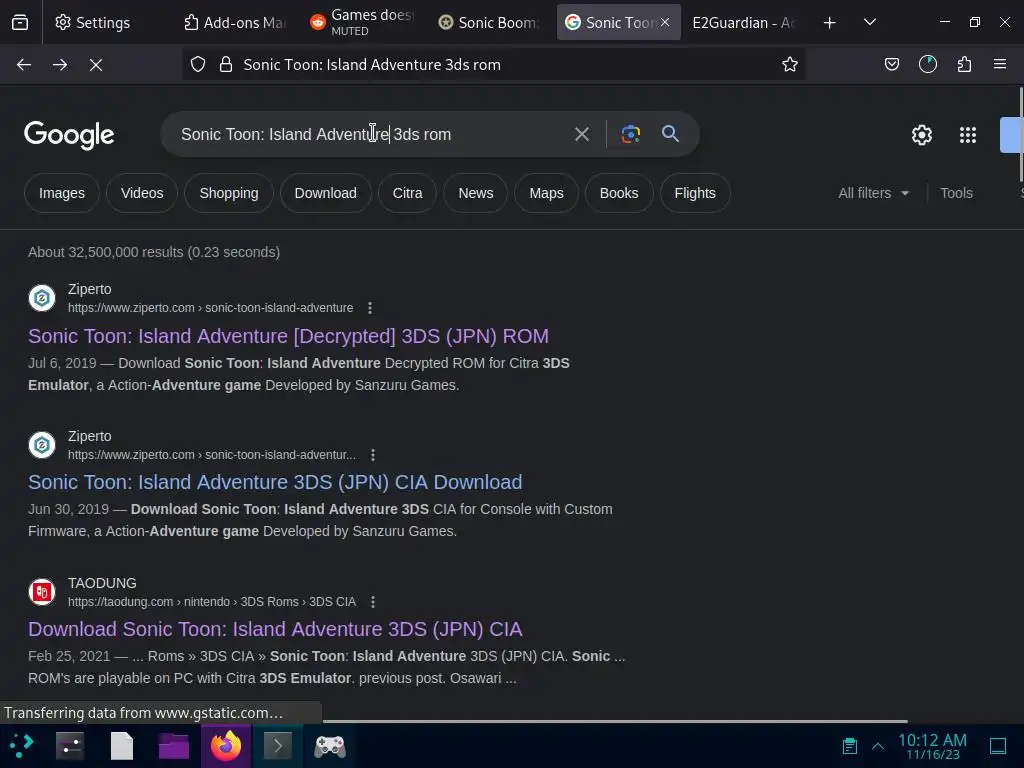Open tracking protection shield icon
This screenshot has width=1024, height=768.
tap(198, 65)
